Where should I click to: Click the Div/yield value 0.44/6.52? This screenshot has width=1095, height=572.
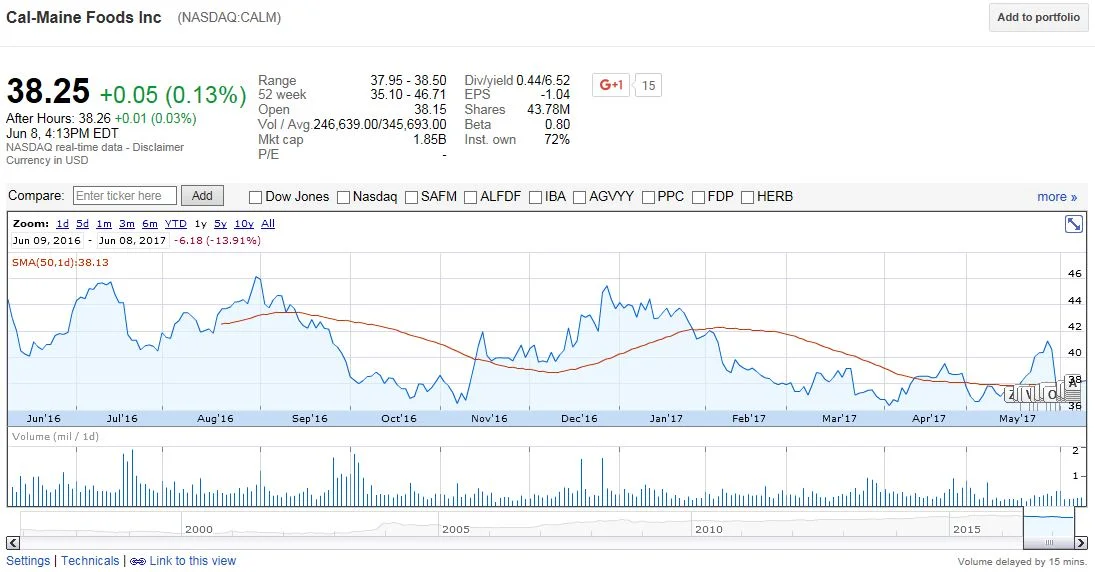click(543, 80)
